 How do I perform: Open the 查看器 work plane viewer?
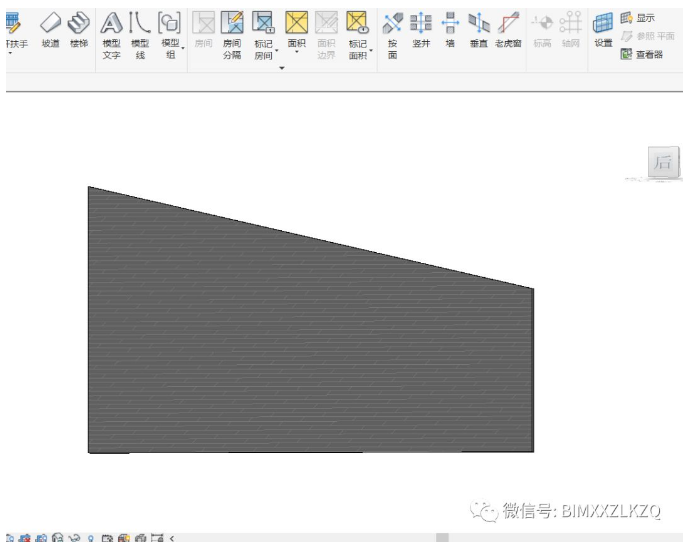pos(641,54)
